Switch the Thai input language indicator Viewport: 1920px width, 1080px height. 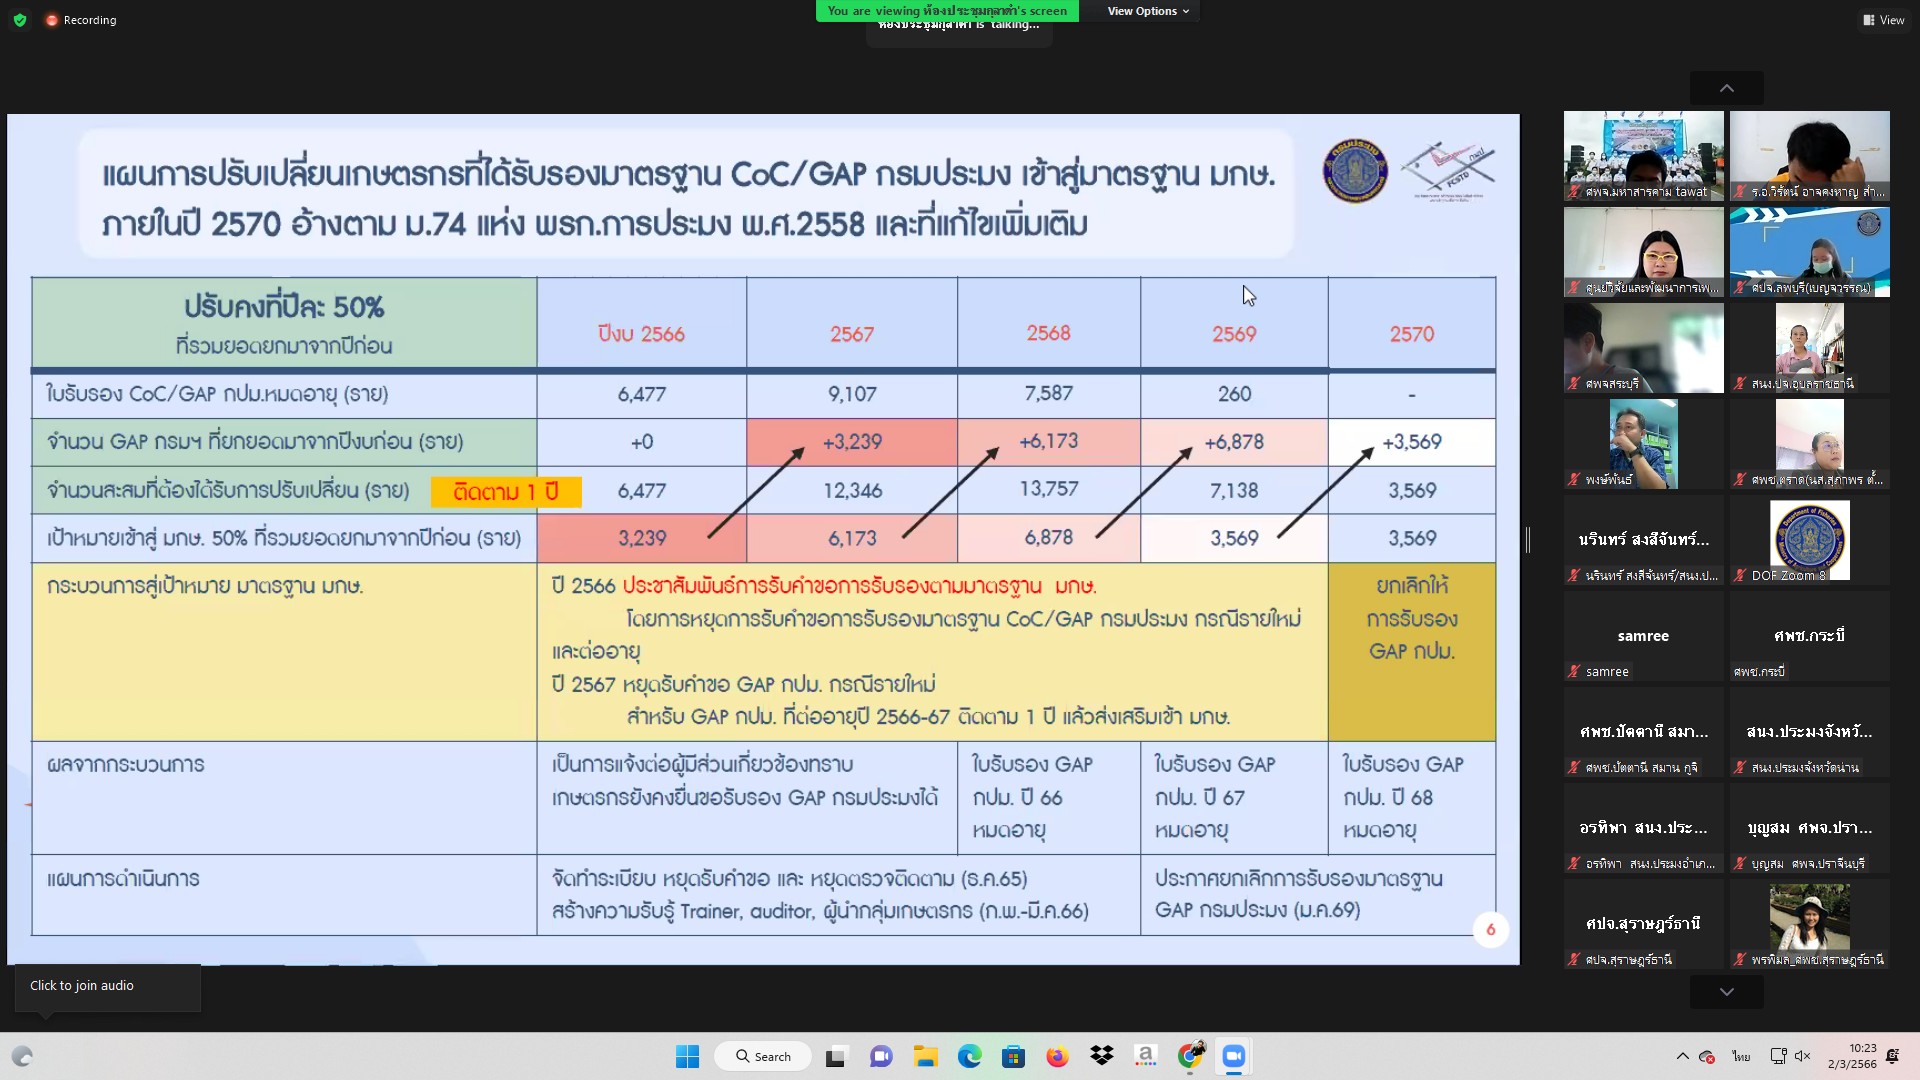pos(1741,1056)
